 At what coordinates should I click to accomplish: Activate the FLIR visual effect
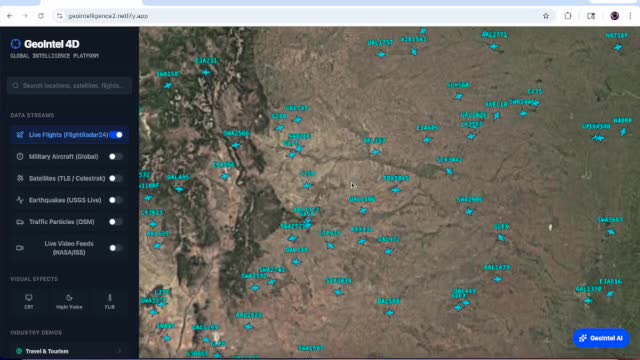click(x=110, y=302)
